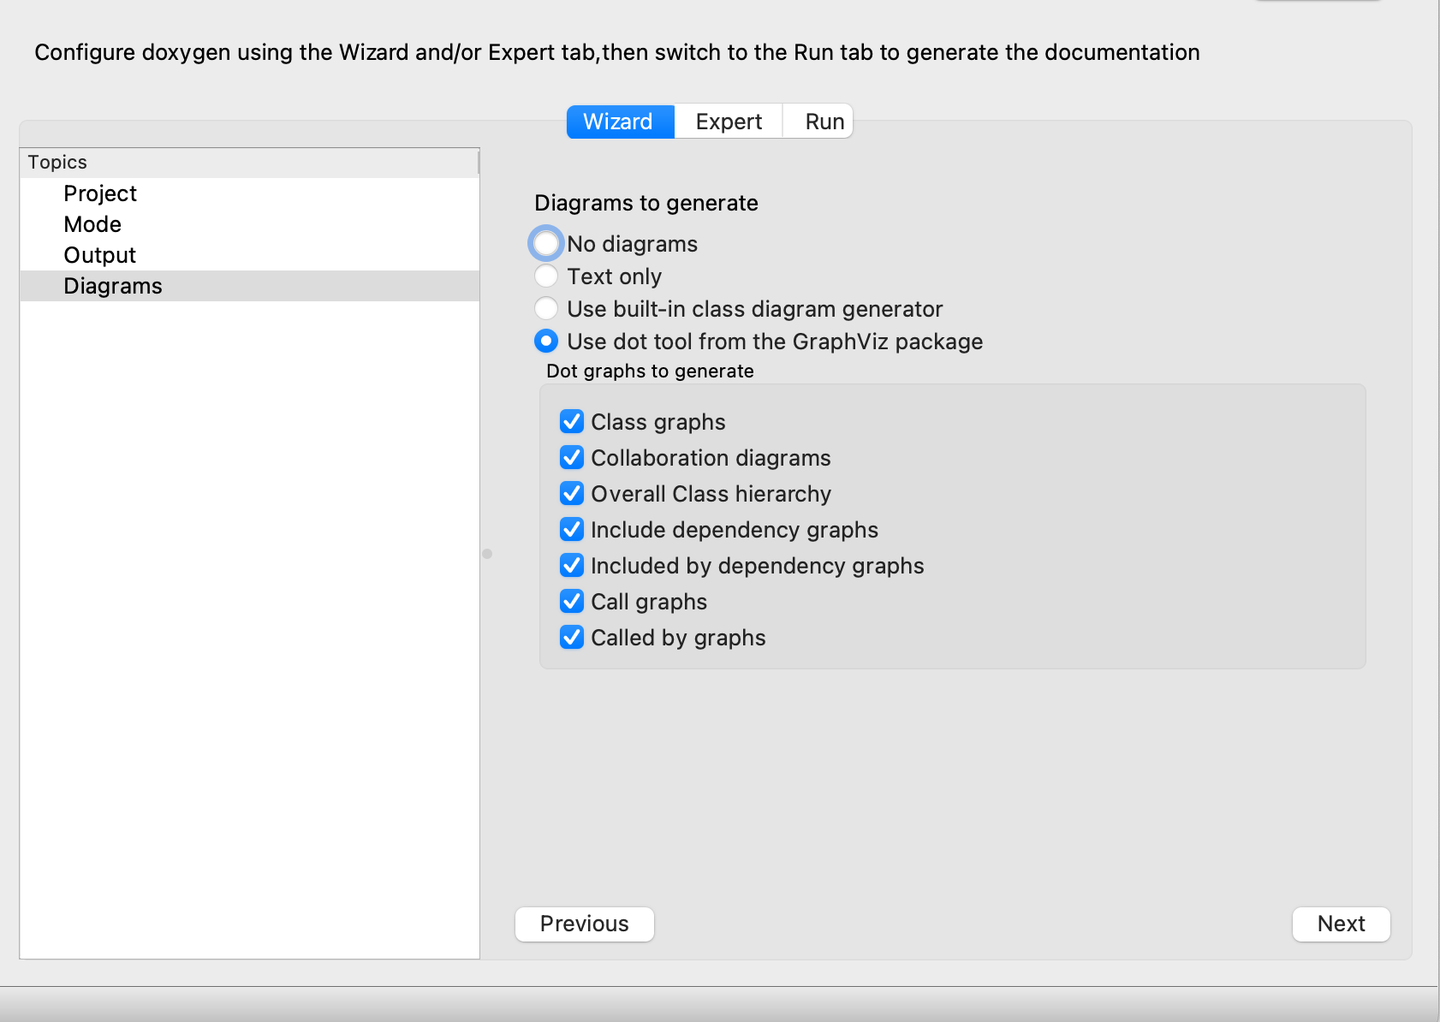Open the Mode topic

92,225
